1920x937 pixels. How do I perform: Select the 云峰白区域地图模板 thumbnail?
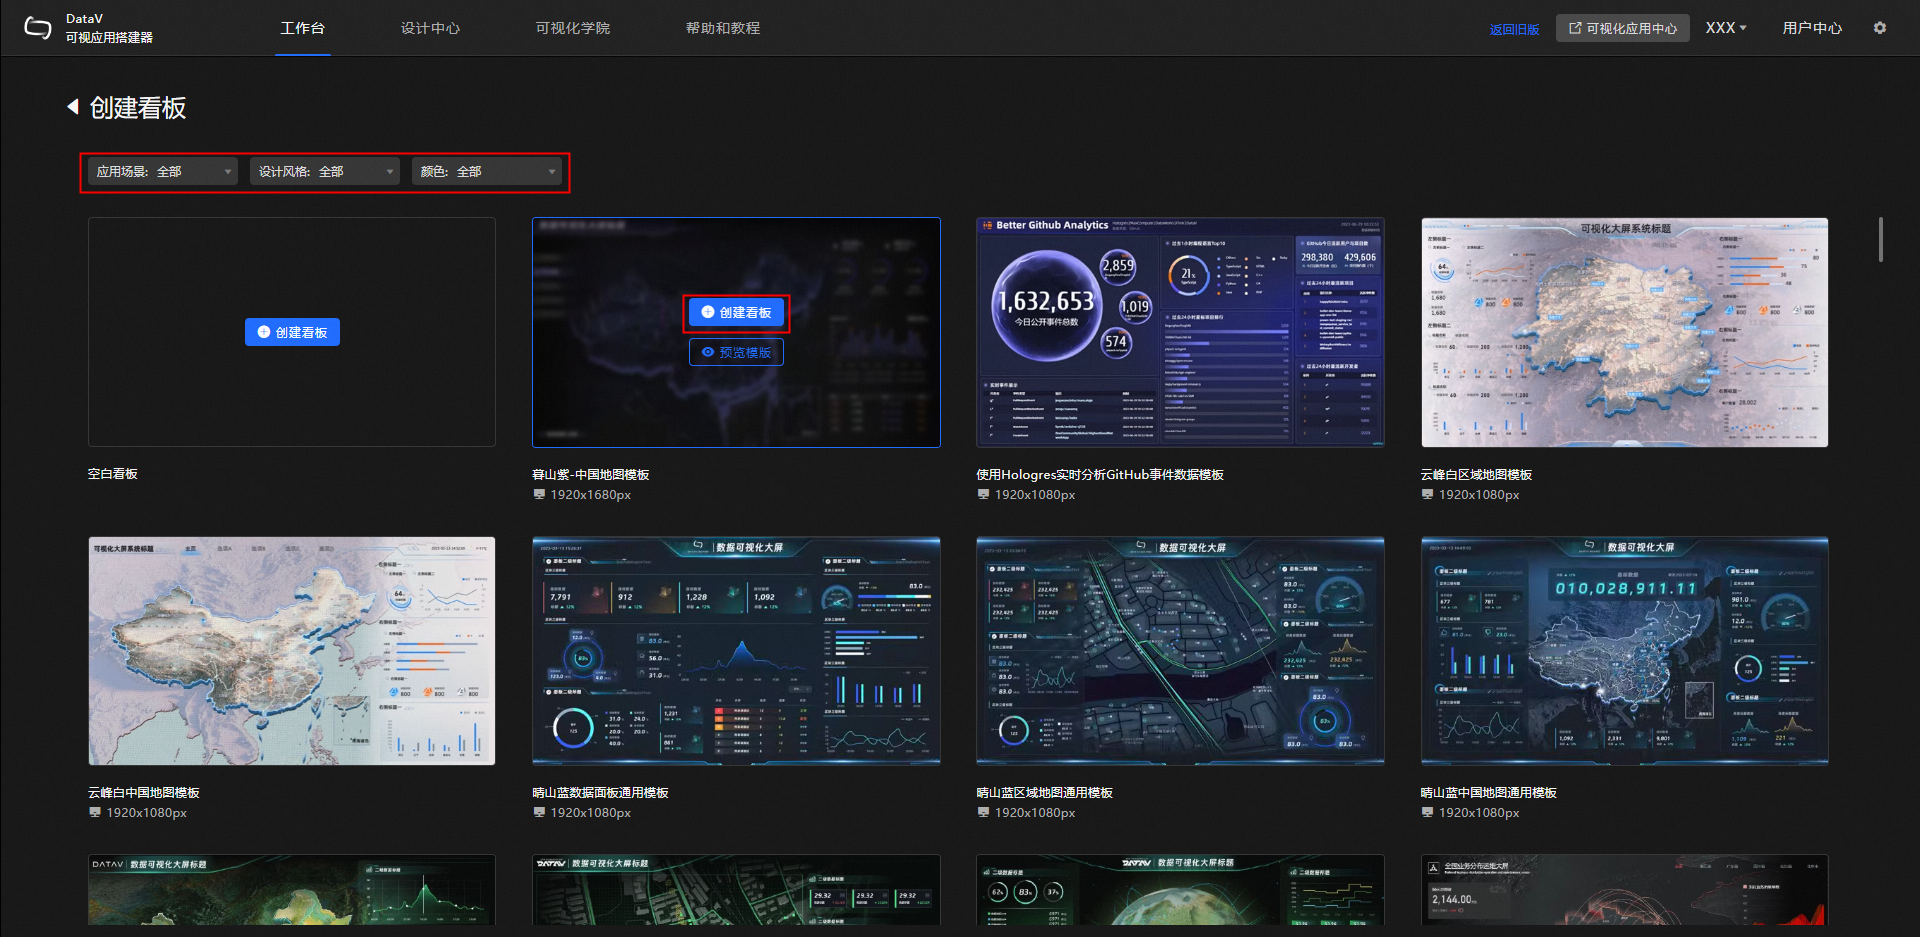1624,332
